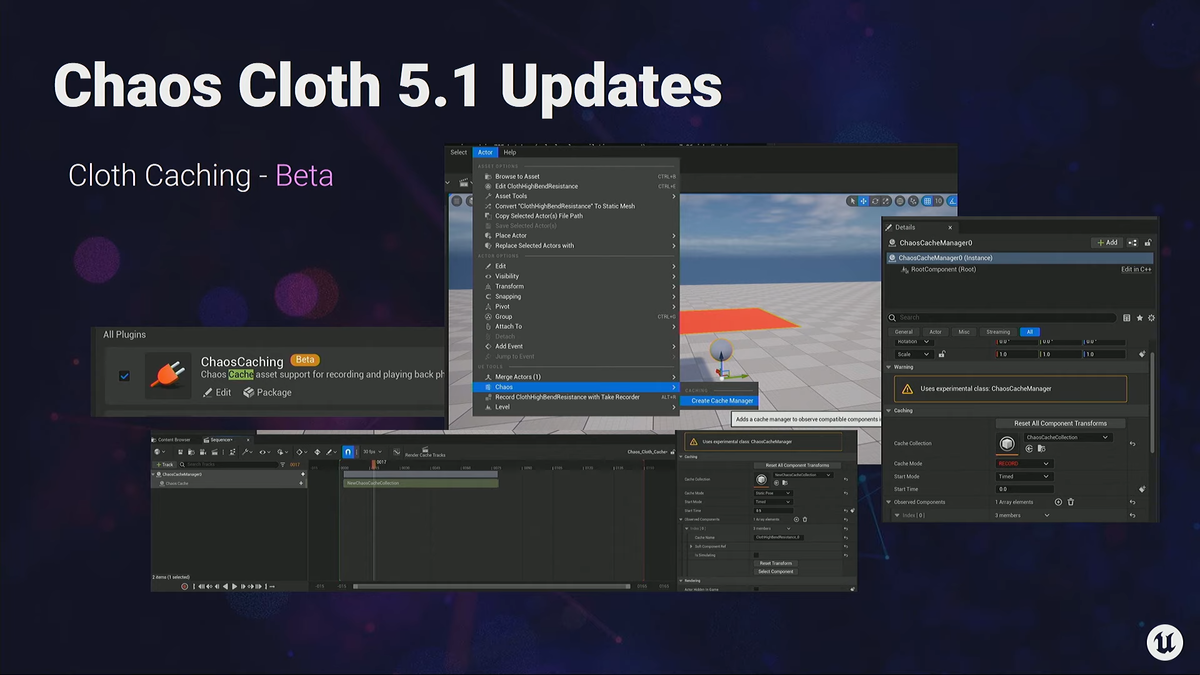Open the Select menu

pyautogui.click(x=458, y=152)
